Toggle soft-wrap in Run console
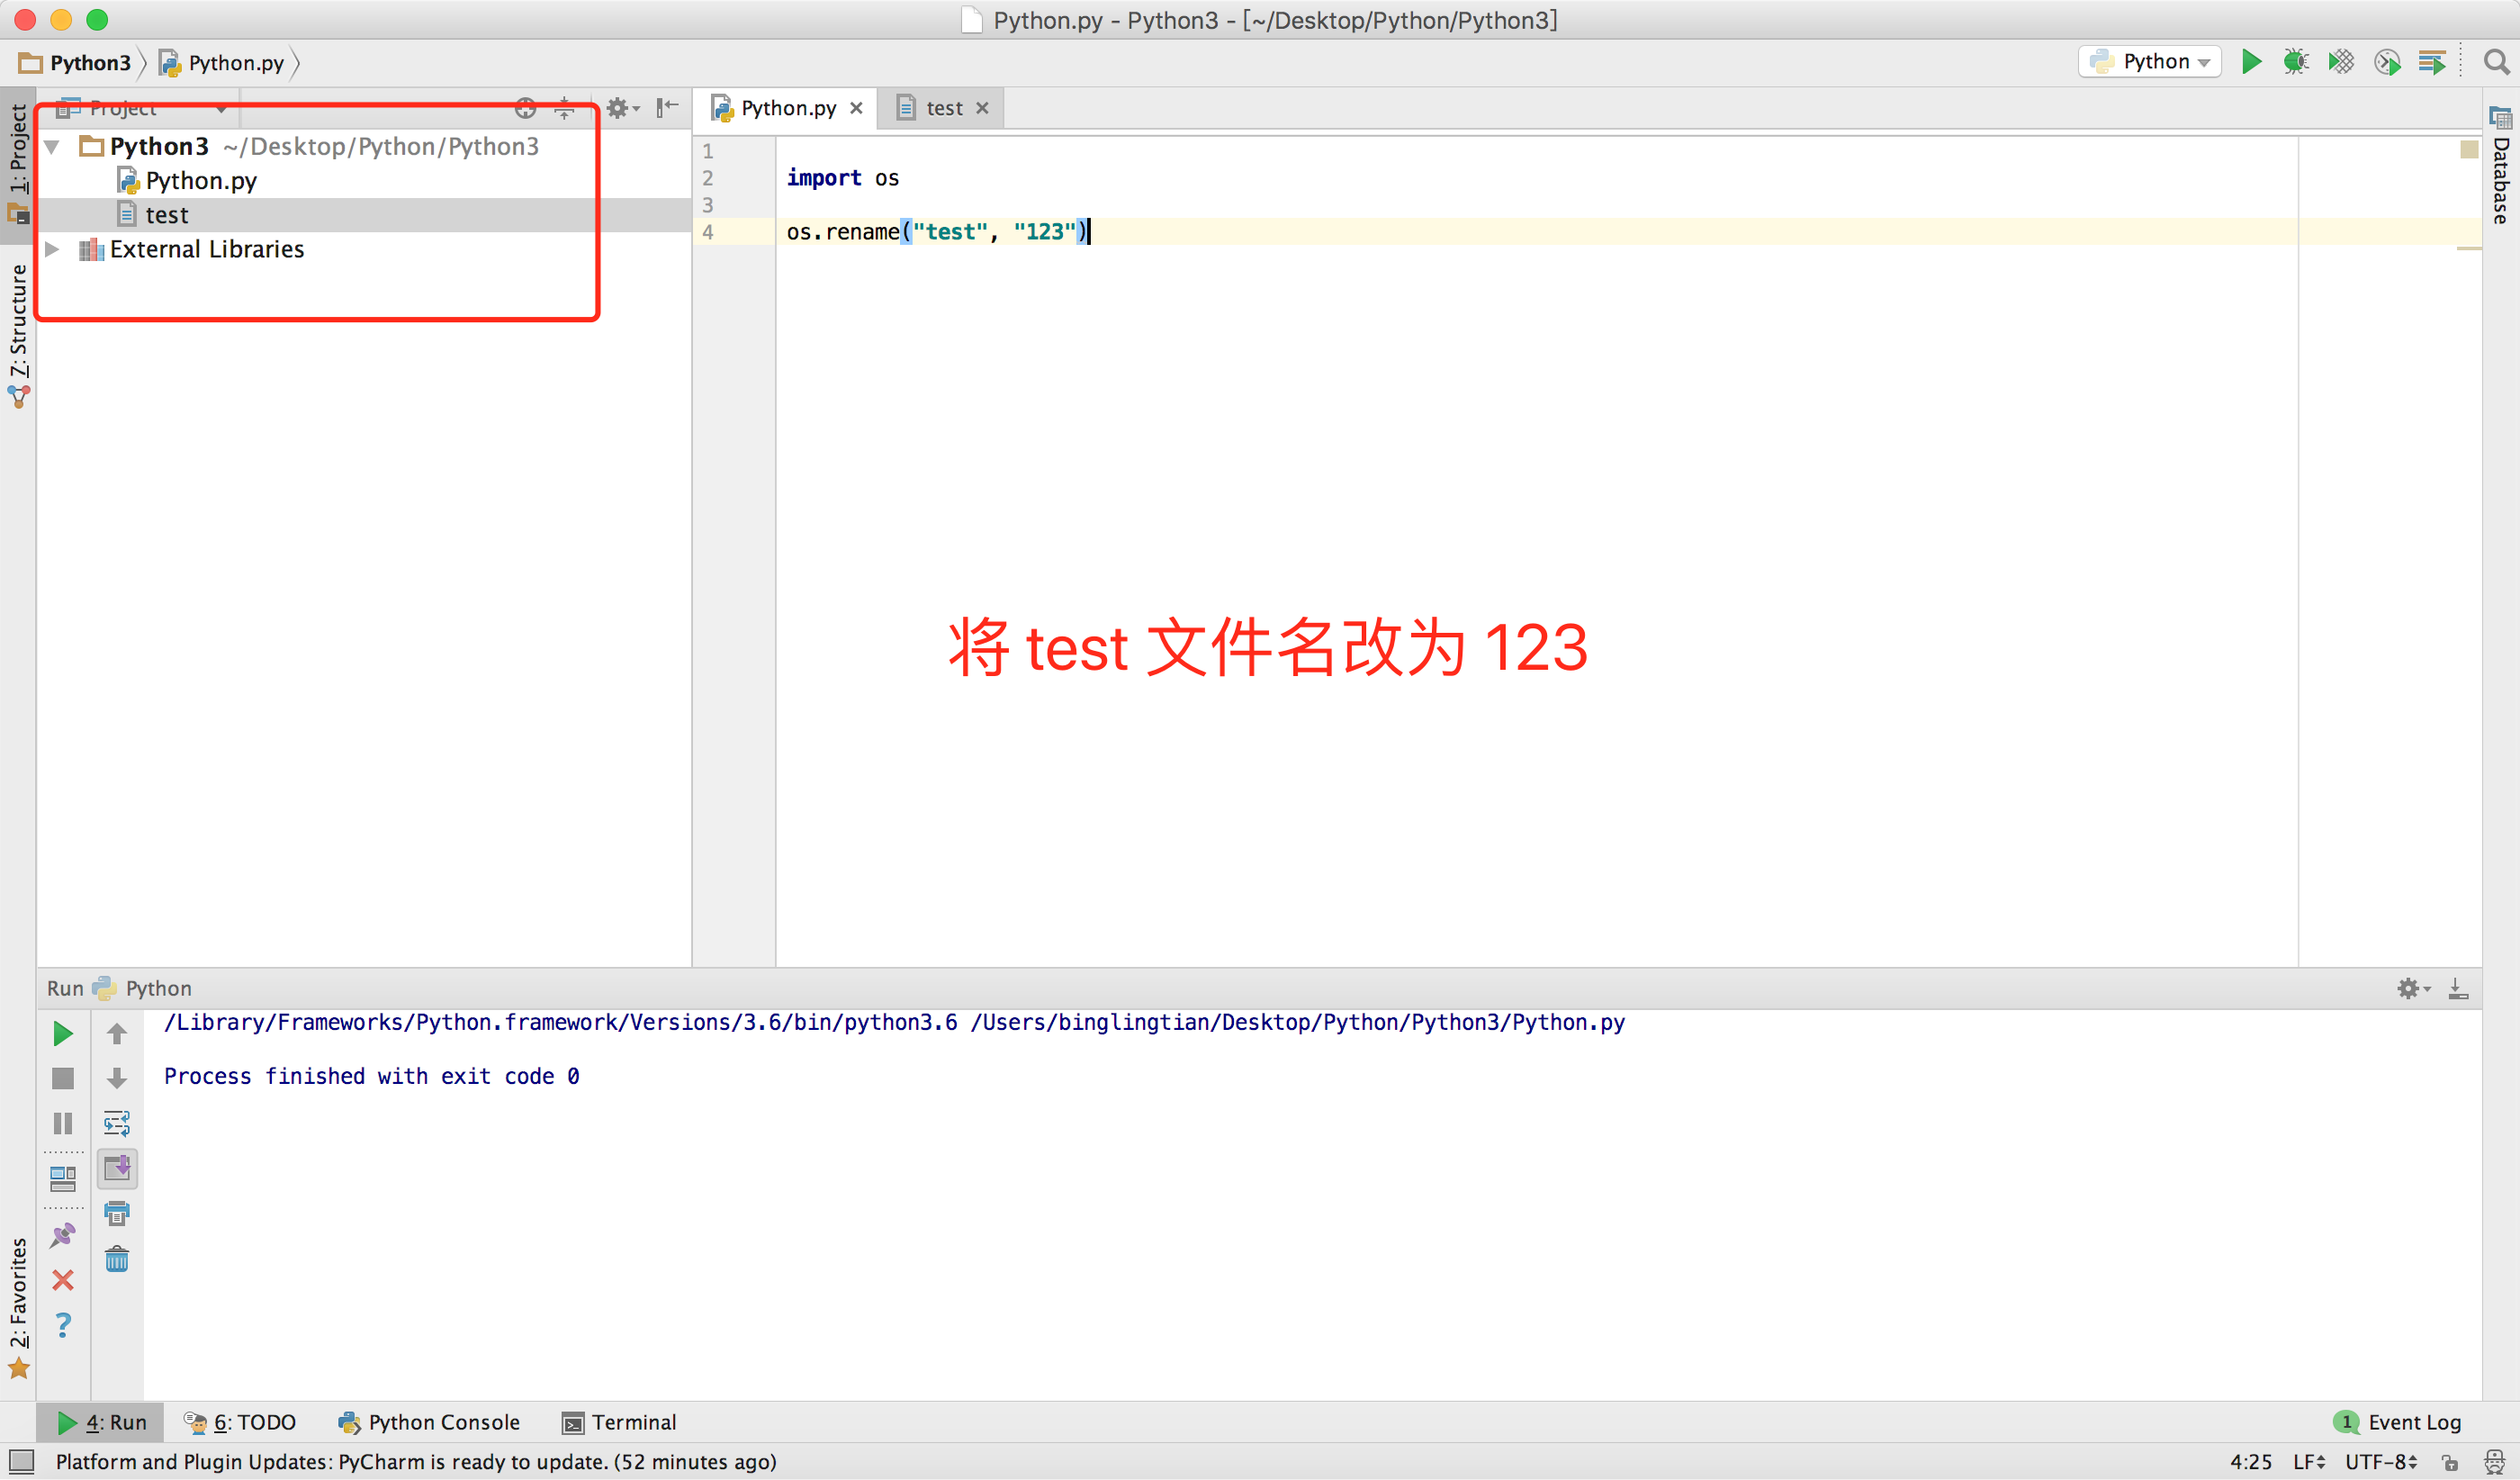This screenshot has height=1480, width=2520. click(x=117, y=1123)
